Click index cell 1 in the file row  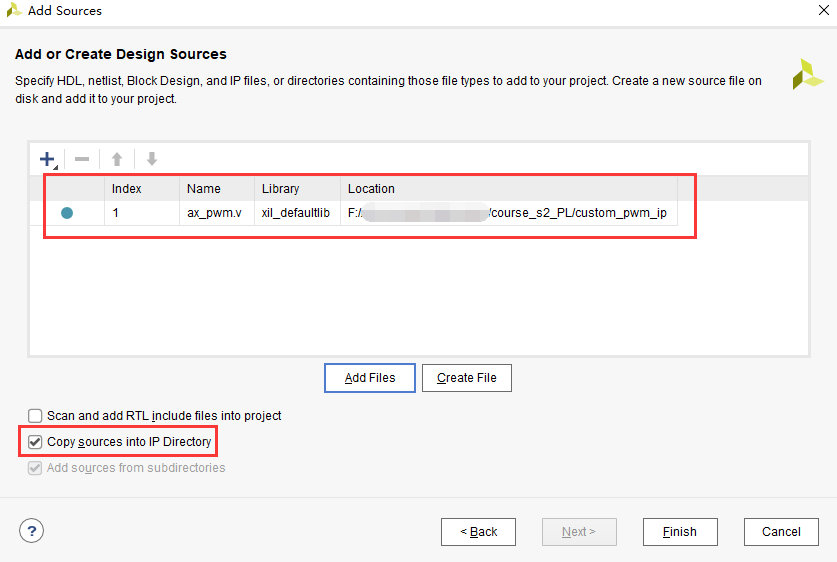[142, 213]
